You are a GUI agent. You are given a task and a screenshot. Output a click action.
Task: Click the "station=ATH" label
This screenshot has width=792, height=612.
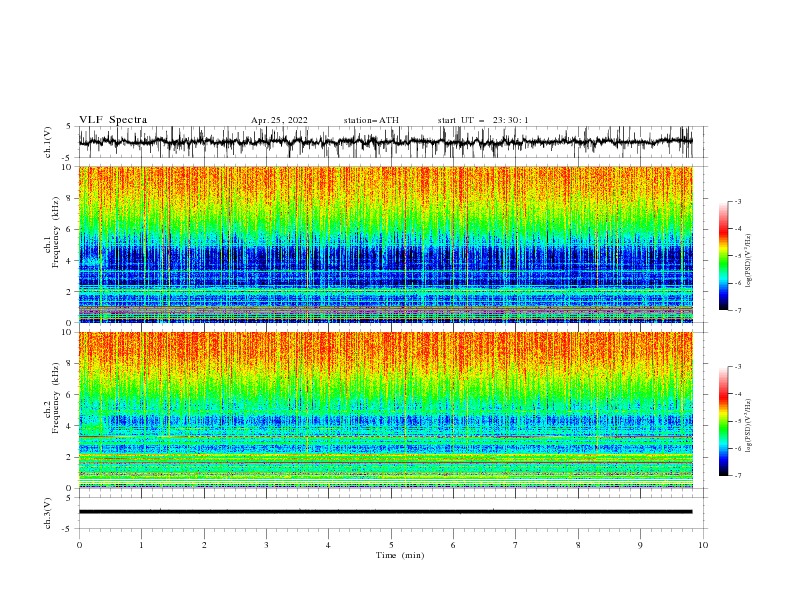371,120
